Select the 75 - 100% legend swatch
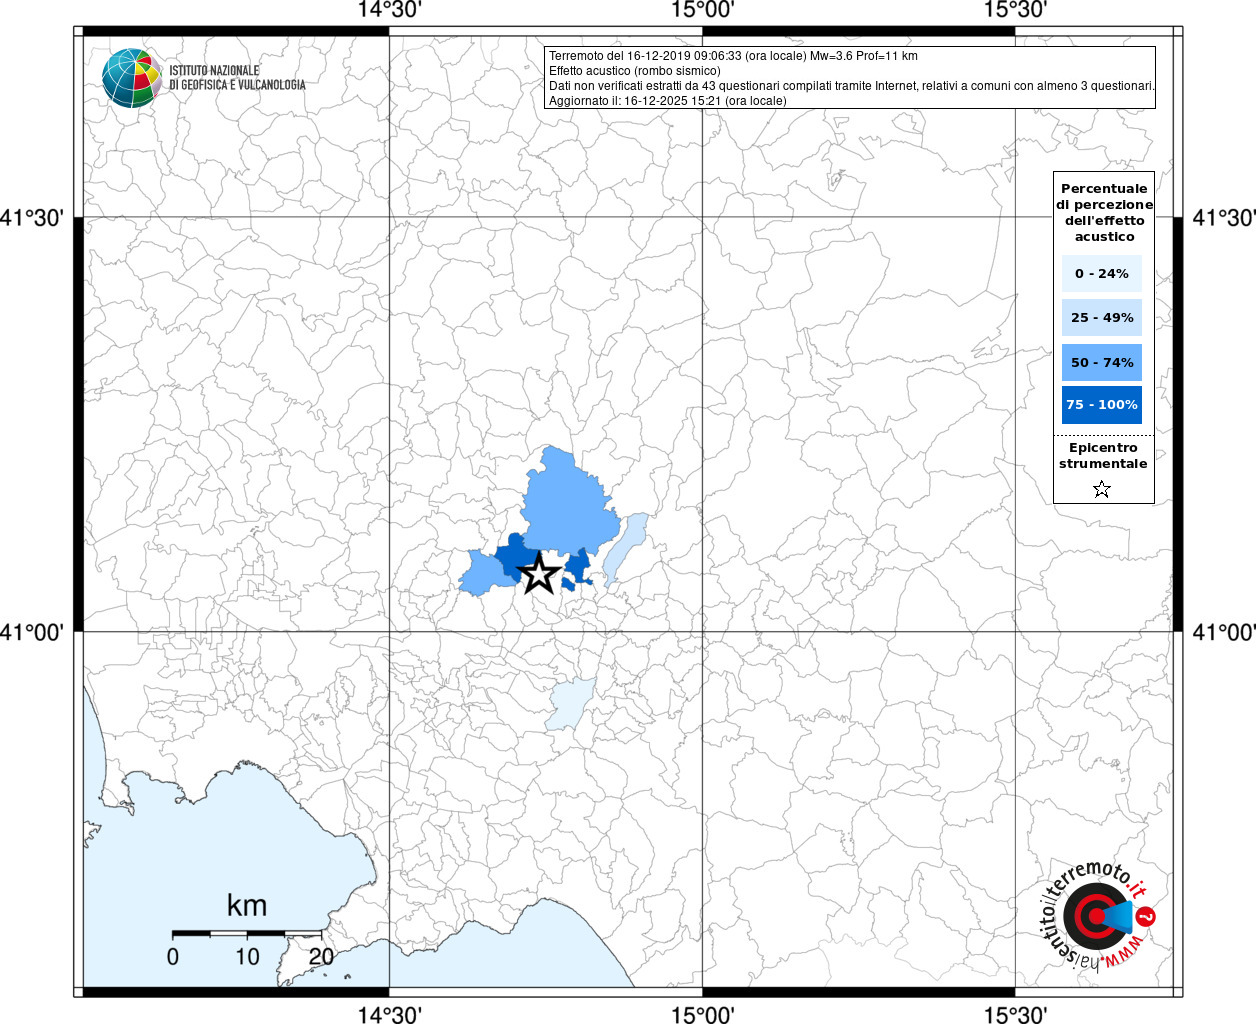The width and height of the screenshot is (1256, 1024). [1102, 405]
